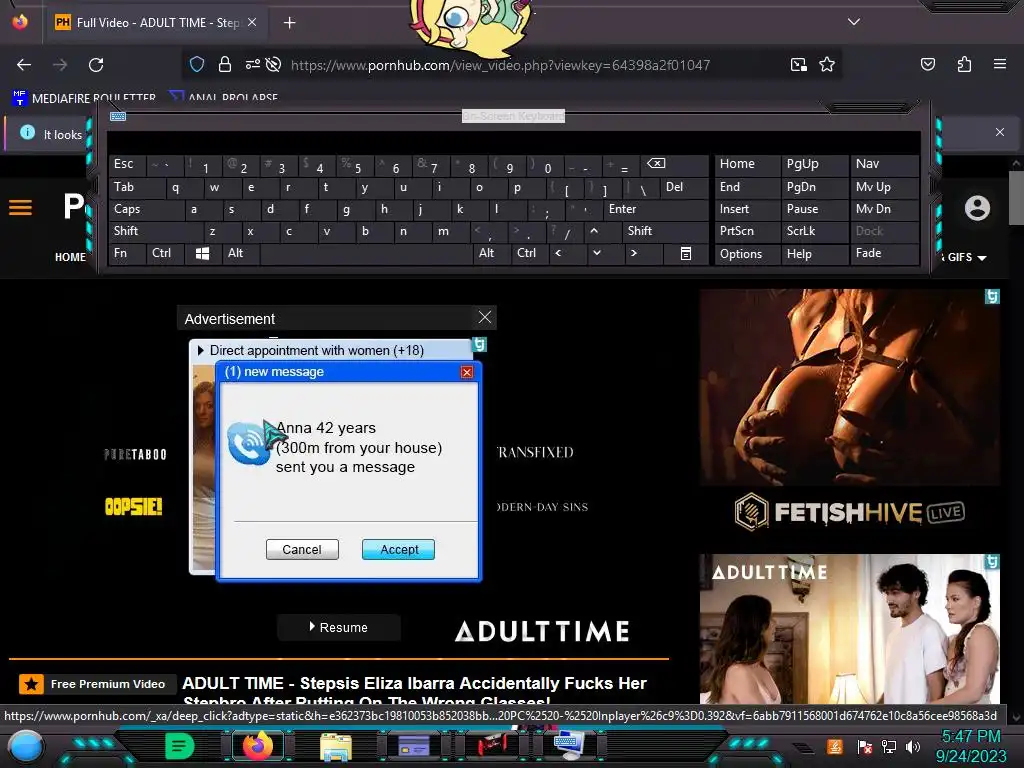Go to HOME in site navigation
Viewport: 1024px width, 768px height.
click(70, 257)
